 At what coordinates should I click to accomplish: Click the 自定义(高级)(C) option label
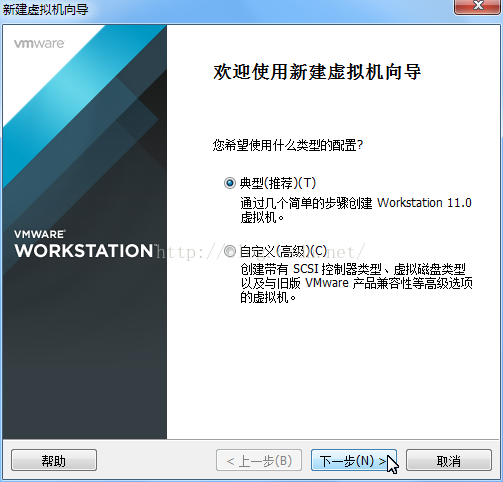coord(284,251)
